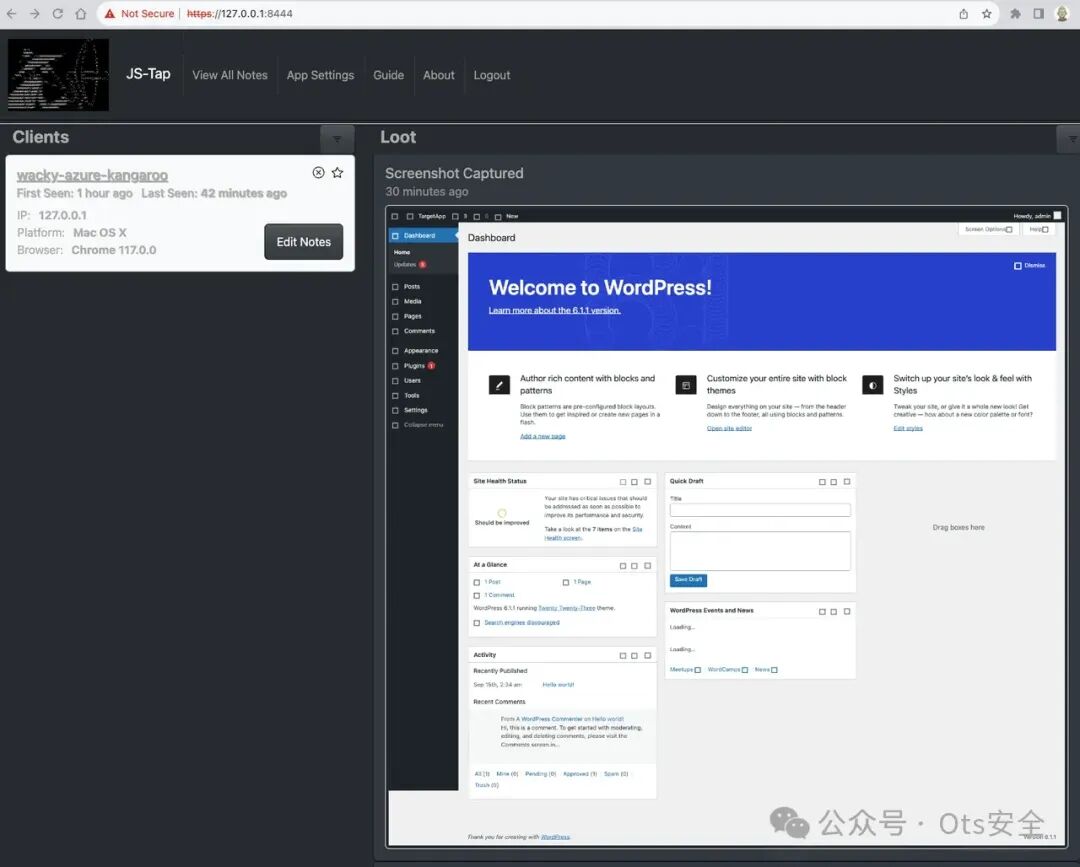Select the wacky-azure-kangaroo client link
1080x867 pixels.
[x=92, y=175]
